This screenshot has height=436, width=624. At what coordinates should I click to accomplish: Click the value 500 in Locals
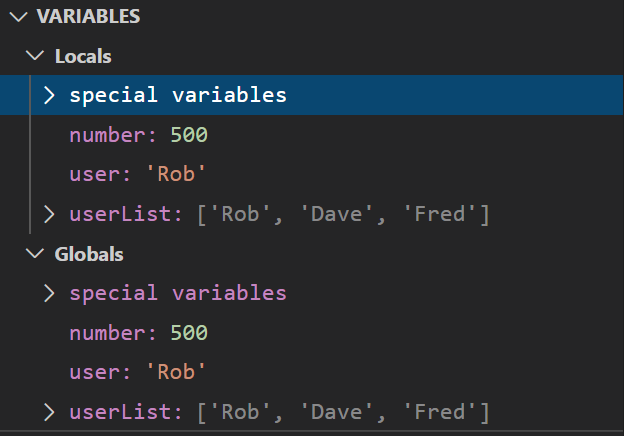(189, 135)
